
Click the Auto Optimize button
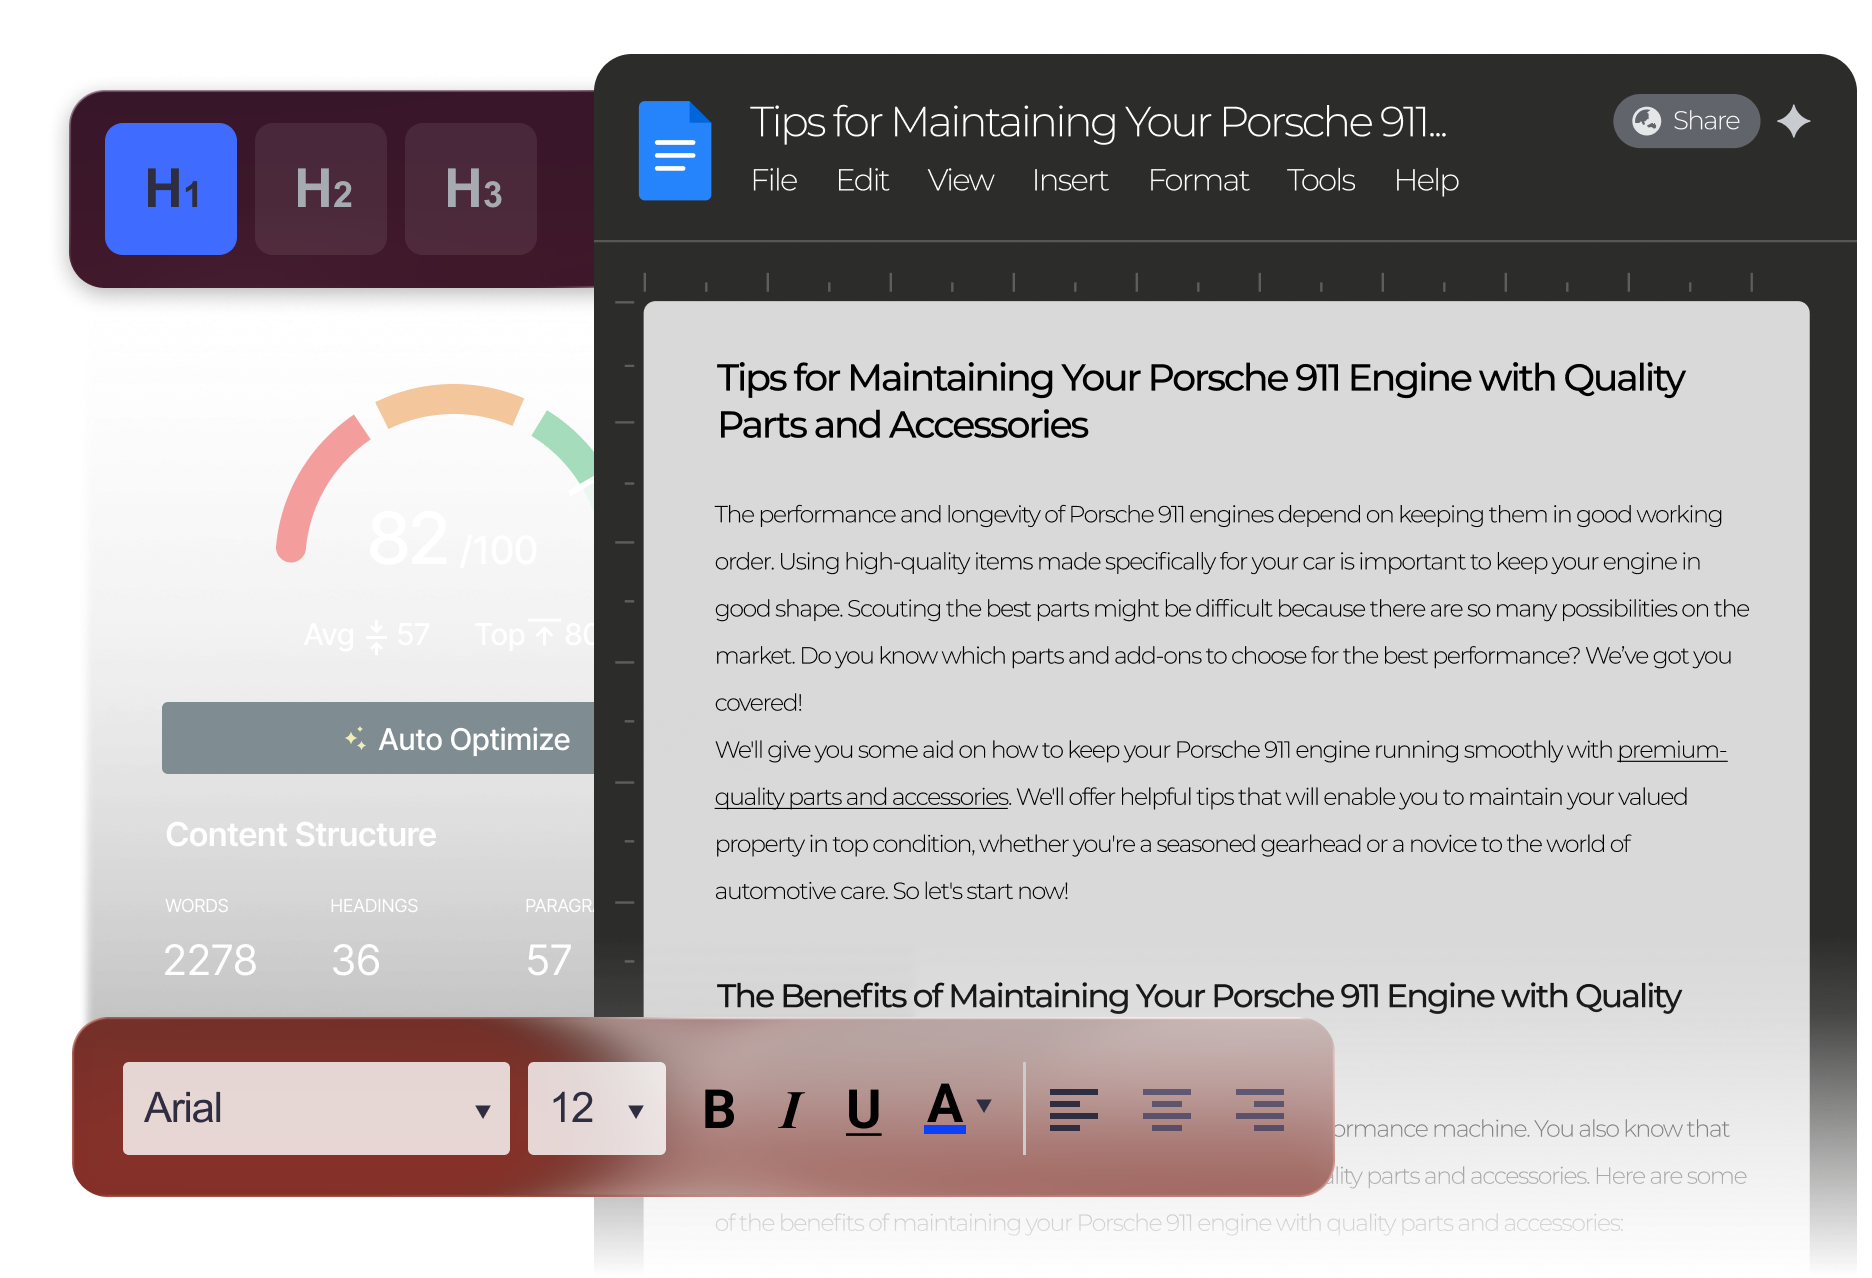coord(378,738)
